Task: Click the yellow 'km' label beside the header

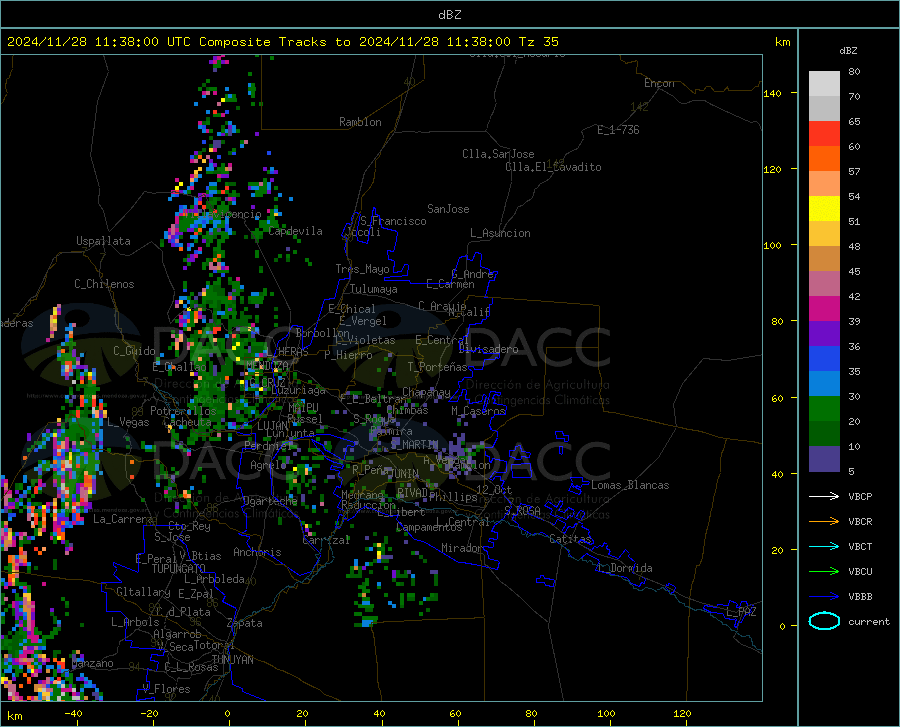Action: (782, 42)
